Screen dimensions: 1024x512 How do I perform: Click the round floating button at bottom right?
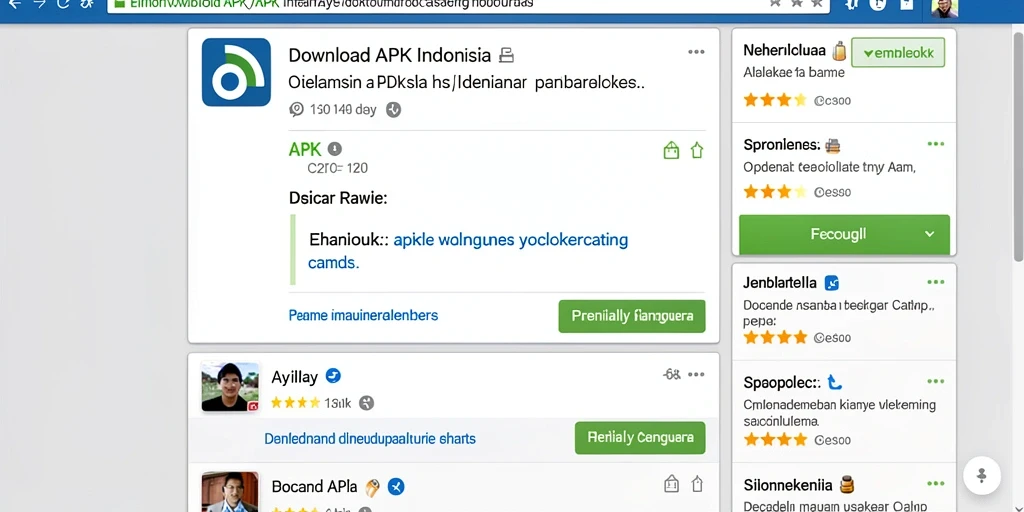tap(982, 475)
